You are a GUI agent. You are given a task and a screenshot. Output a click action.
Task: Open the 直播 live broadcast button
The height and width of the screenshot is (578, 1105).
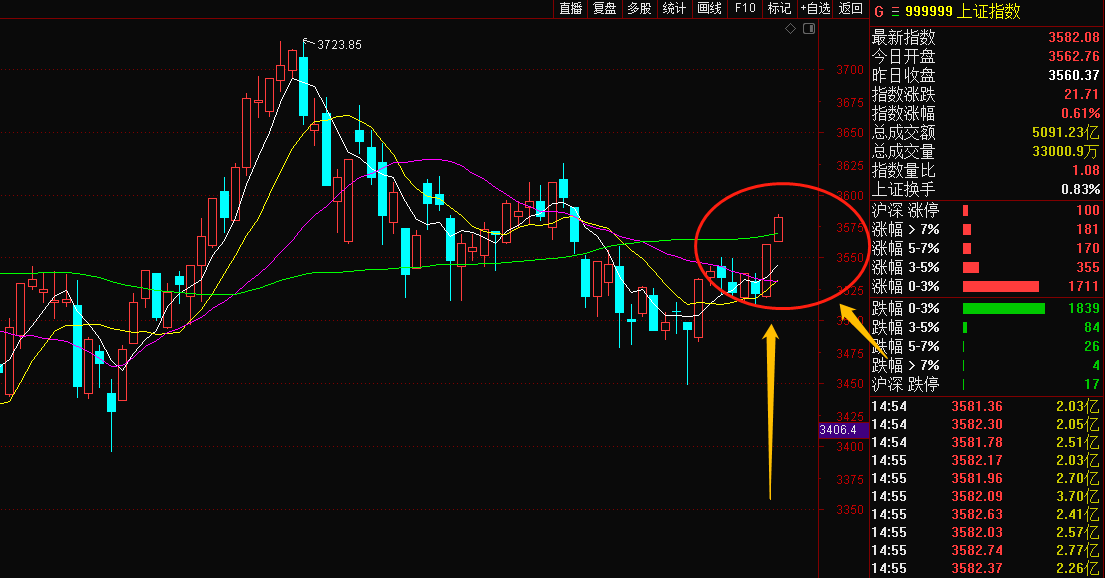tap(571, 8)
